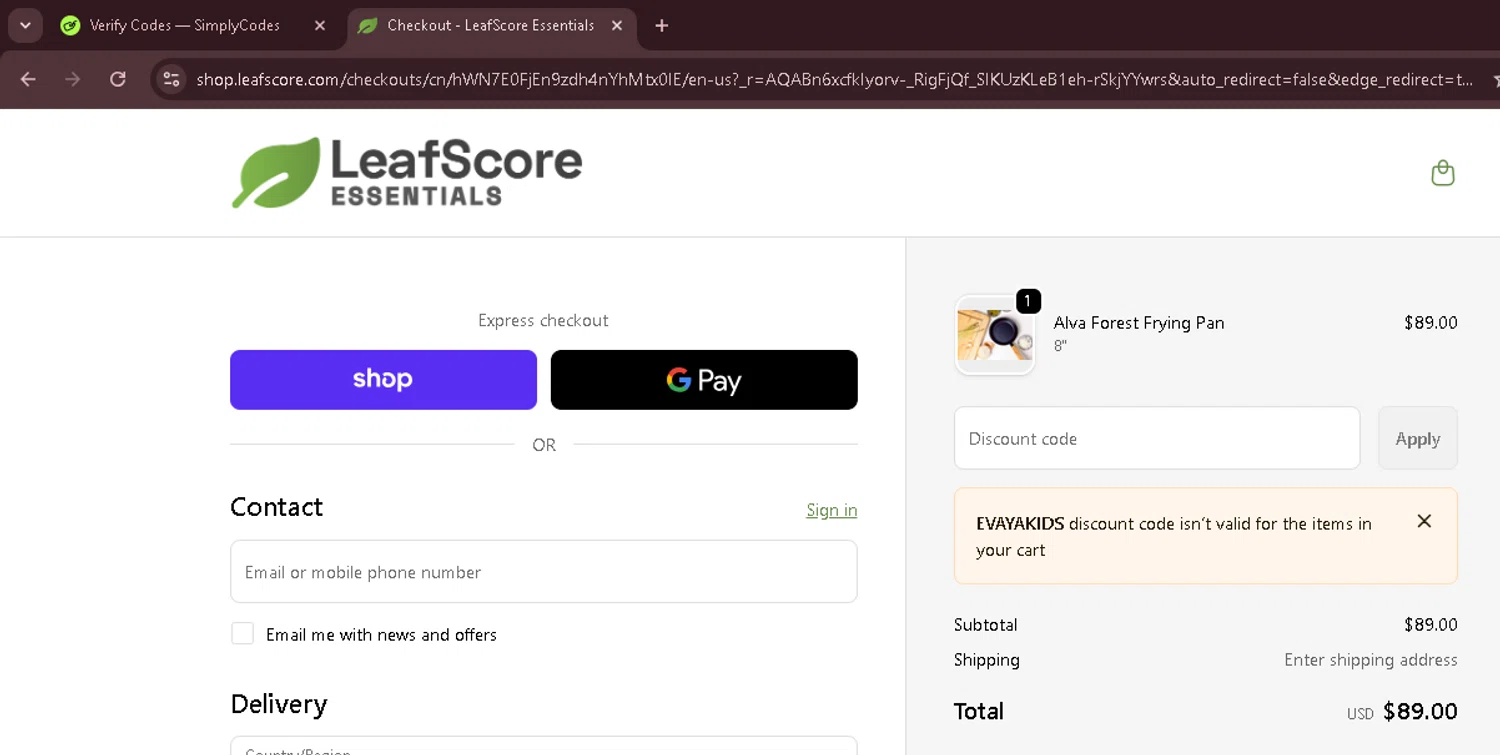Focus the Discount code field
Screen dimensions: 1500x755
pyautogui.click(x=1157, y=438)
